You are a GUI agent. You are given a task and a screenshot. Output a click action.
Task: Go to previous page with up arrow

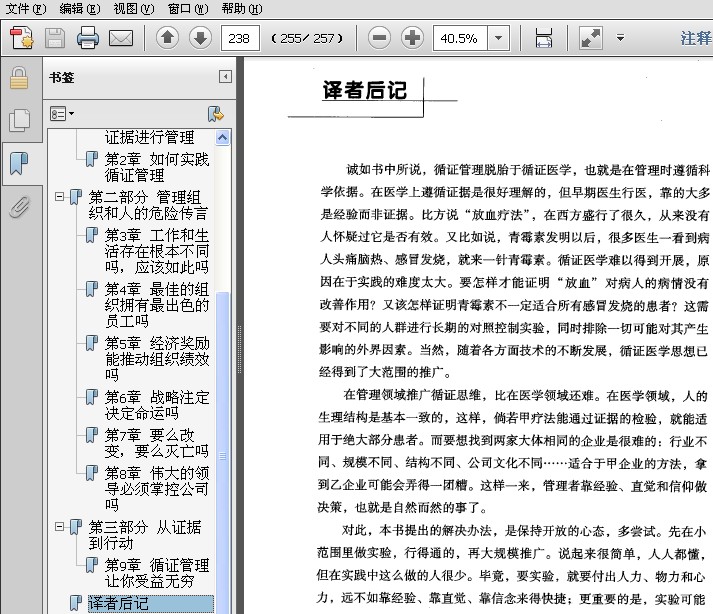(x=167, y=39)
